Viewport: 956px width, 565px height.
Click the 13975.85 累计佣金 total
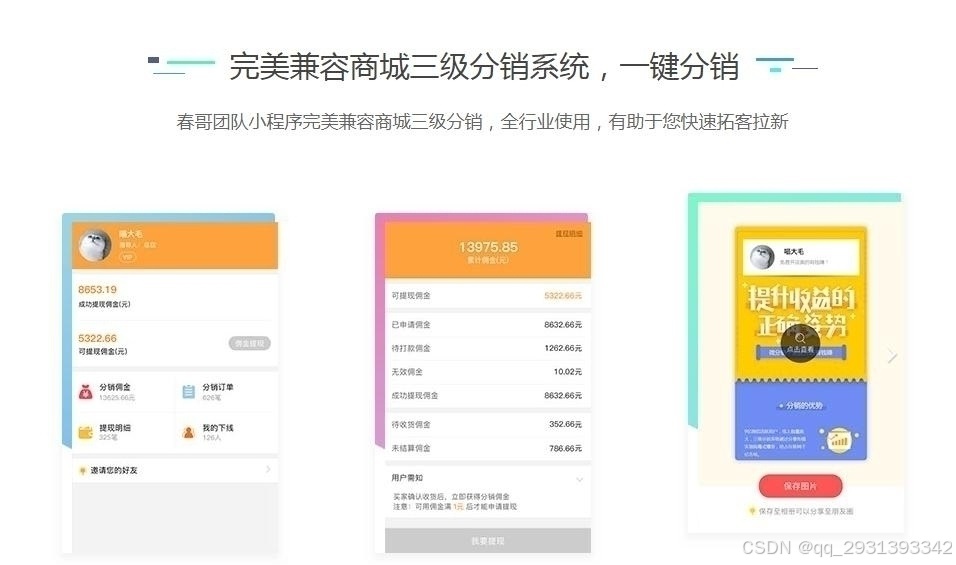488,252
